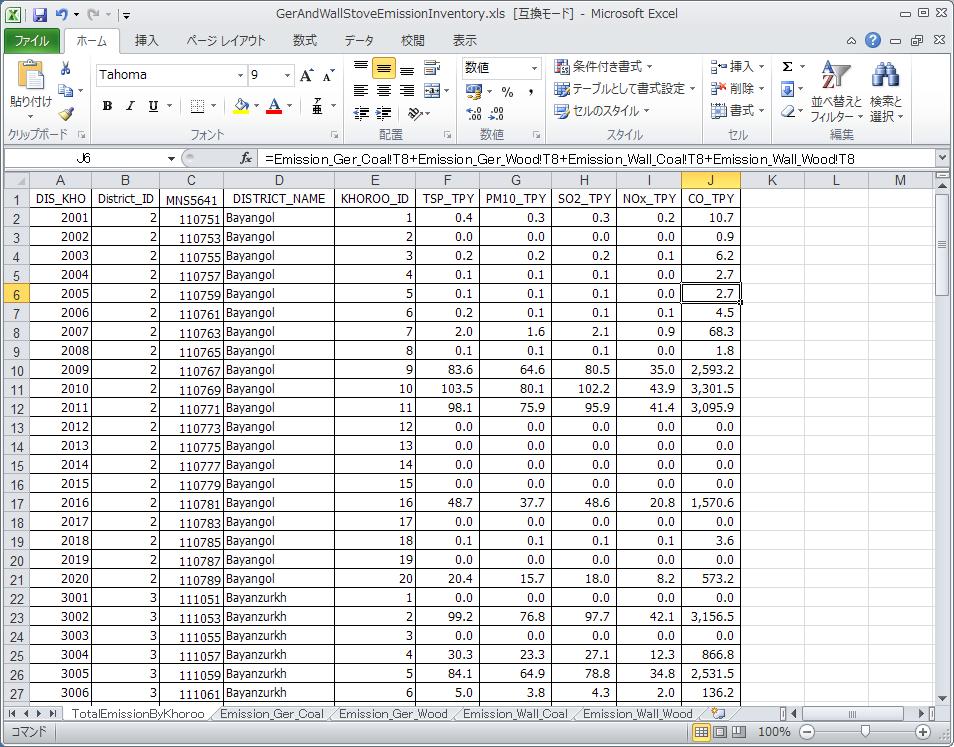The height and width of the screenshot is (747, 954).
Task: Increase font size with the large A icon
Action: pyautogui.click(x=306, y=75)
